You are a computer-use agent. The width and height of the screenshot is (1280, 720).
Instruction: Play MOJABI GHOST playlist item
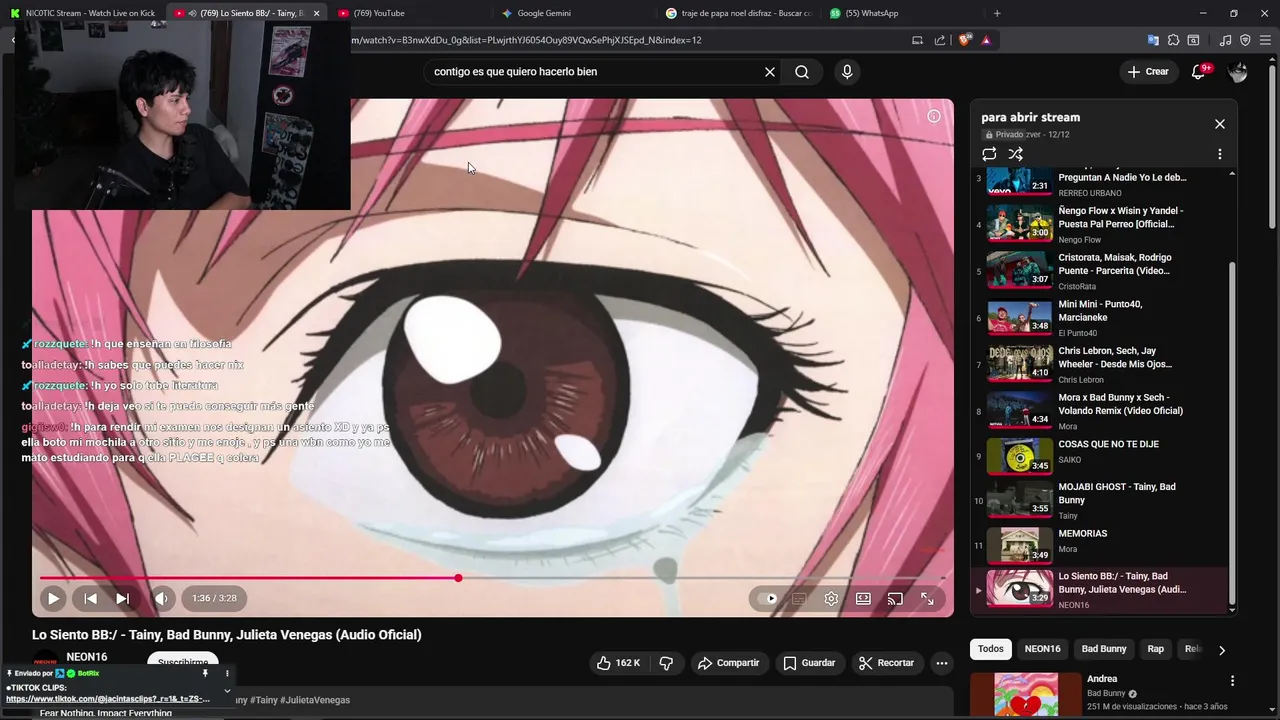(1100, 500)
